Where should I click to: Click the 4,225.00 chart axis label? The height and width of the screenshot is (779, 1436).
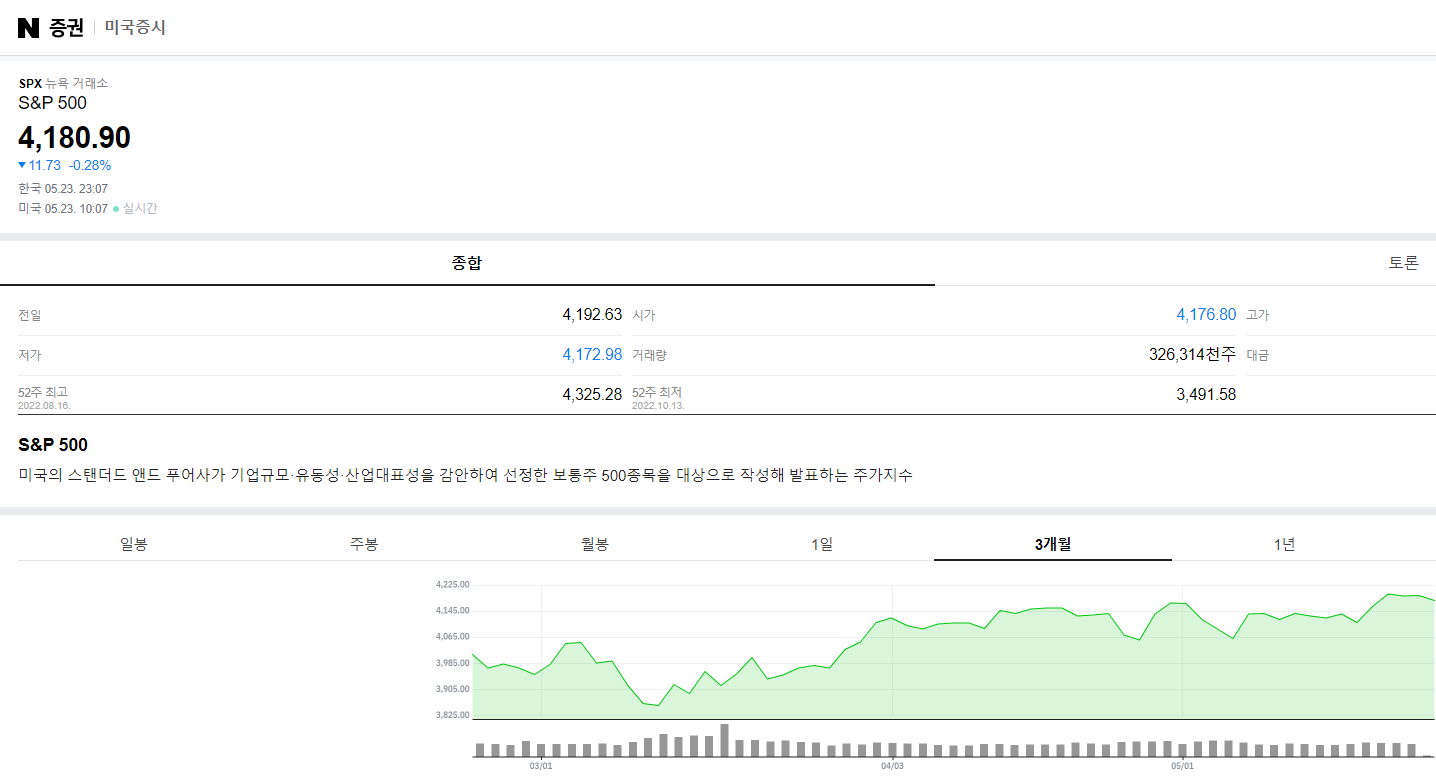452,584
